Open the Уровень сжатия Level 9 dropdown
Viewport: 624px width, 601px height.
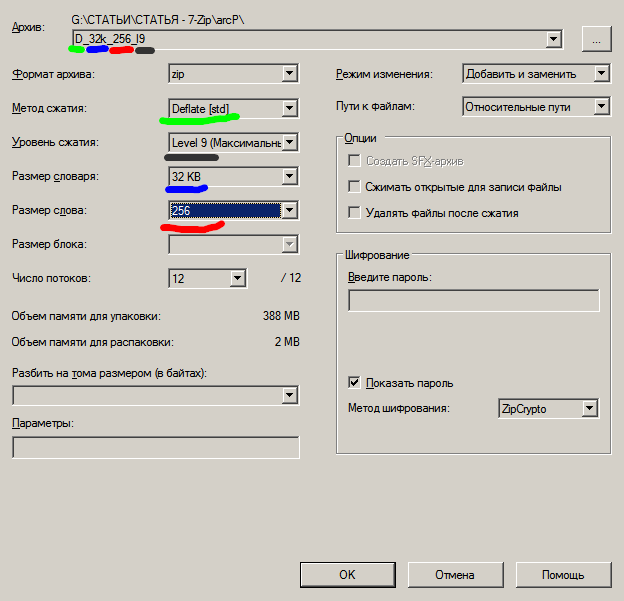(233, 142)
